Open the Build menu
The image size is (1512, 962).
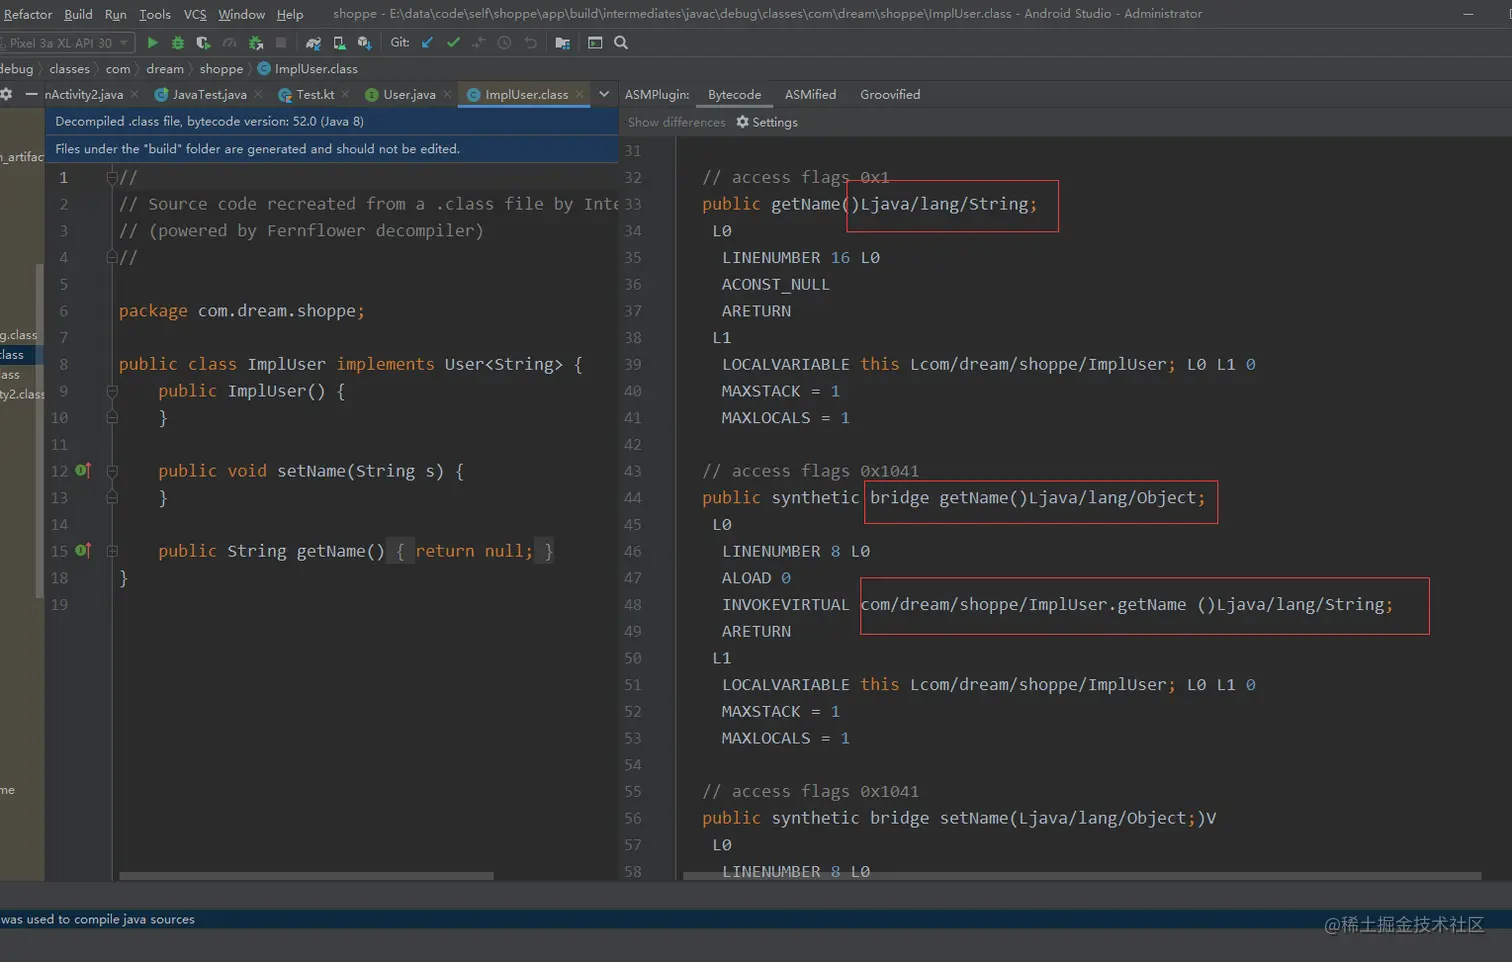78,14
